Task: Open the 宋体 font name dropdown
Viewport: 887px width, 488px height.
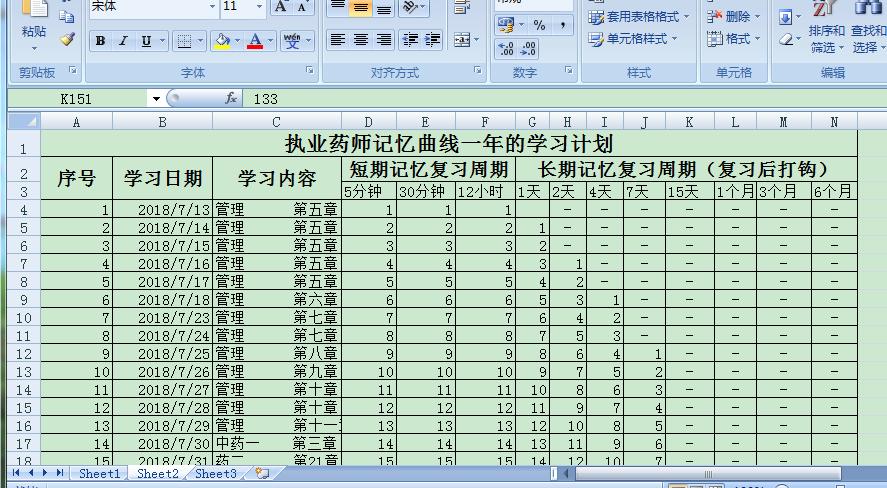Action: coord(212,7)
